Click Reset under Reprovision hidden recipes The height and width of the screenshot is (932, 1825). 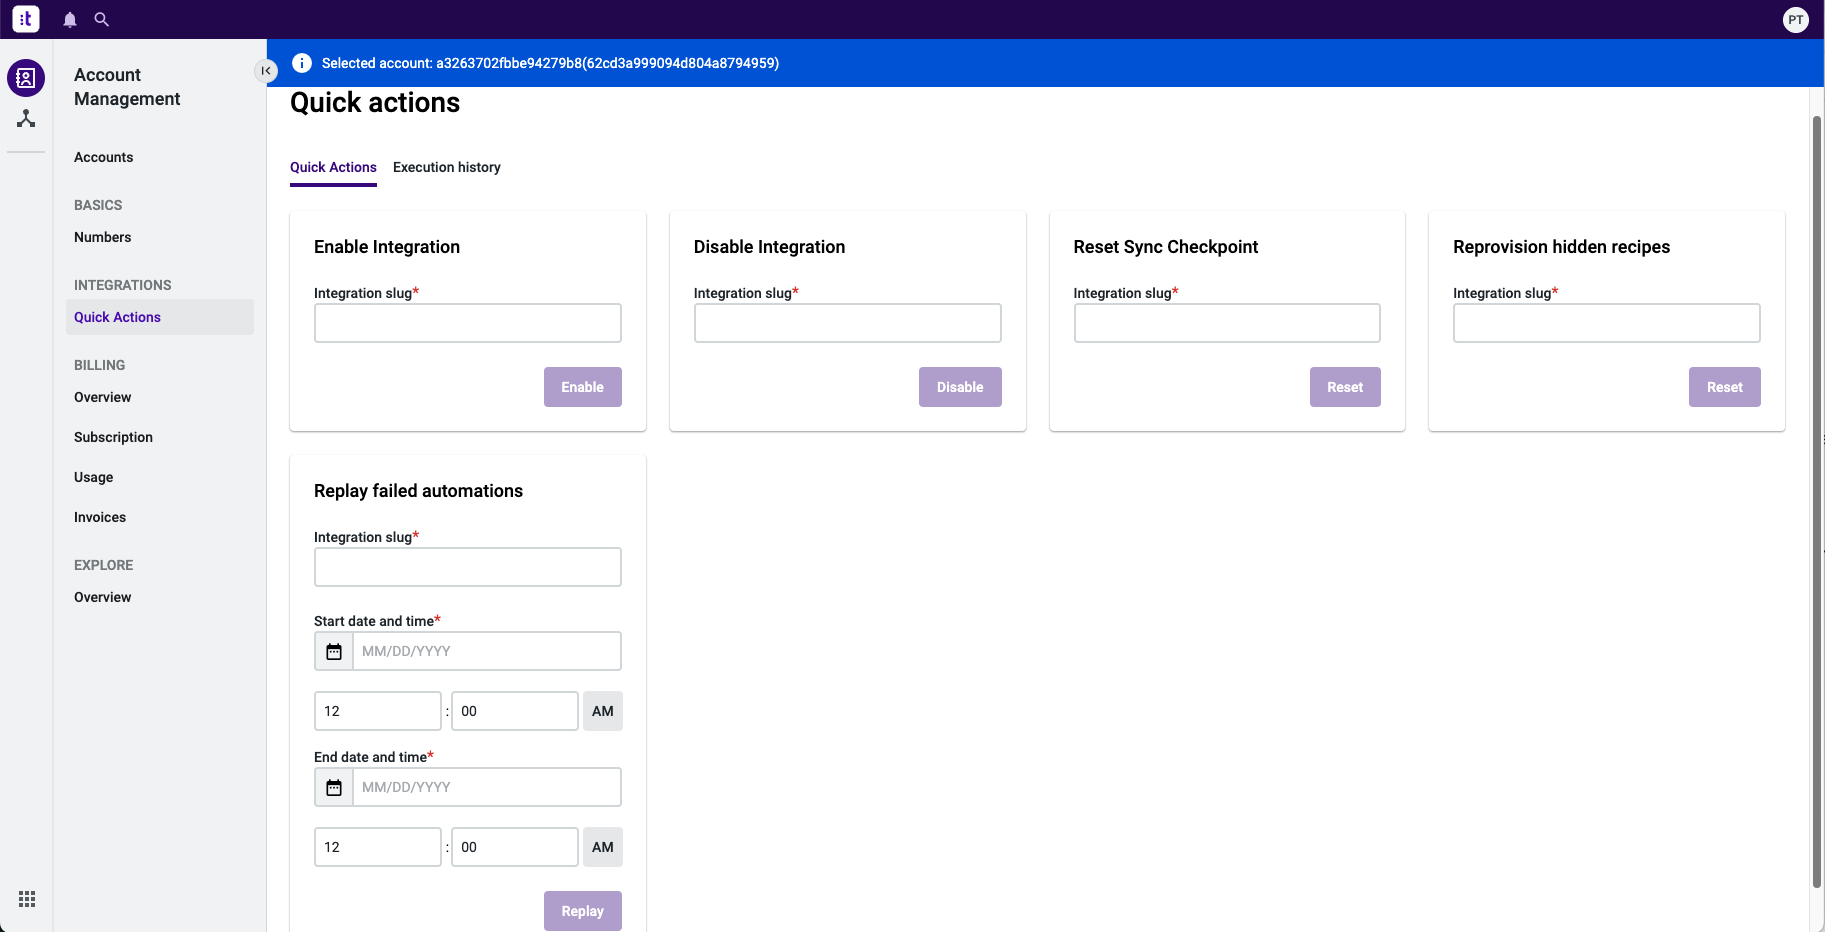1725,387
